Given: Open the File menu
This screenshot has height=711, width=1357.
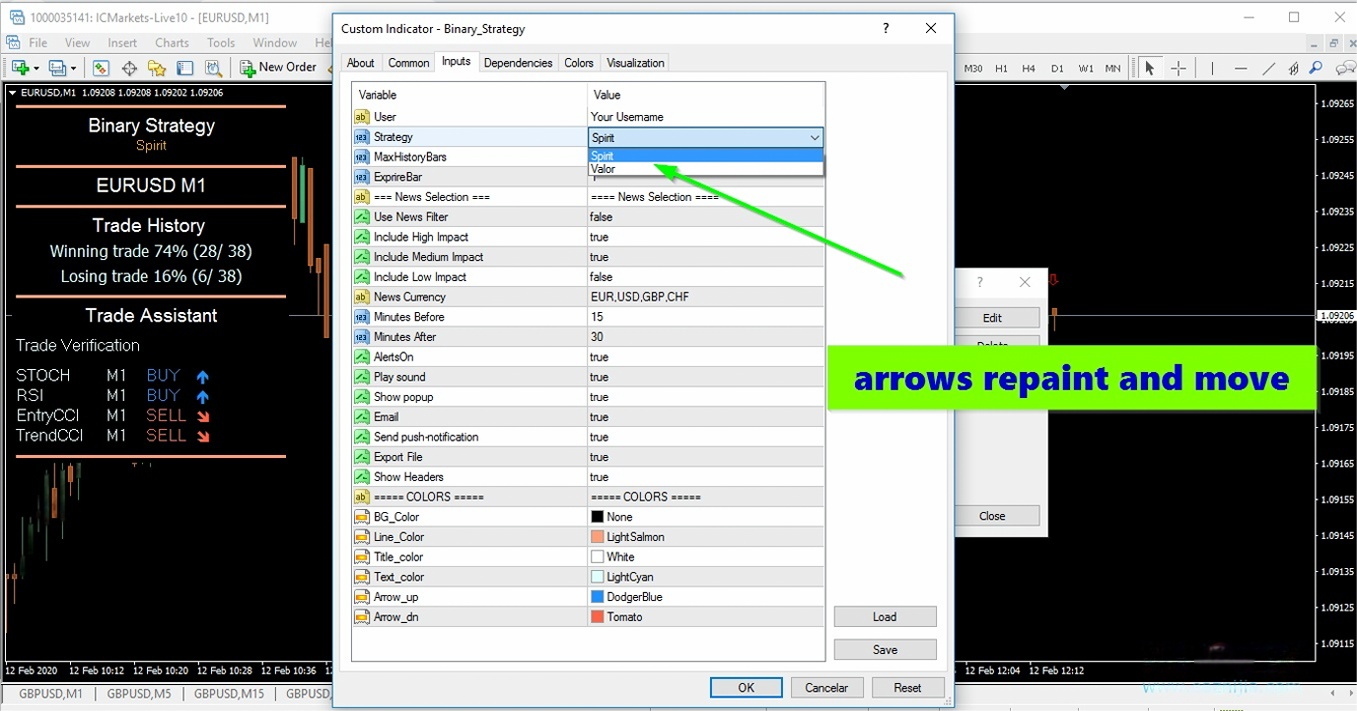Looking at the screenshot, I should pyautogui.click(x=38, y=43).
